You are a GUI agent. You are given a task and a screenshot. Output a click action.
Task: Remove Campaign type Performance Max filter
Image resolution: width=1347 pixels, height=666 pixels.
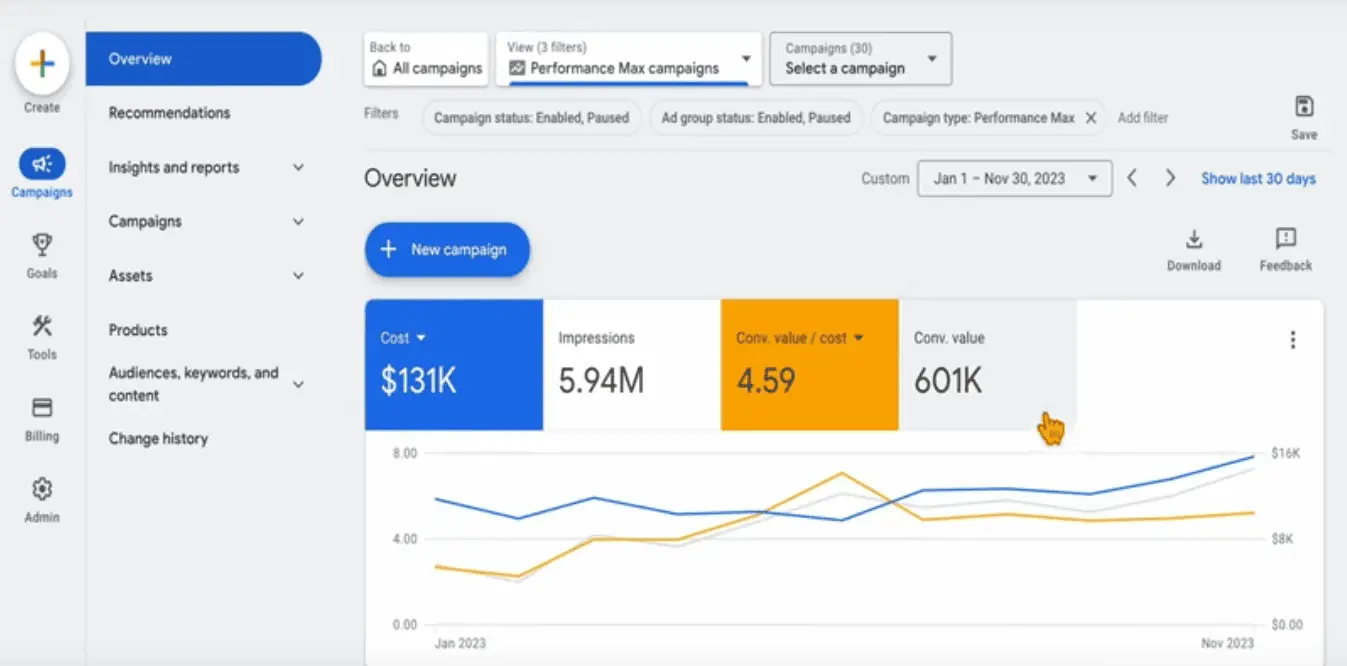[x=1091, y=118]
